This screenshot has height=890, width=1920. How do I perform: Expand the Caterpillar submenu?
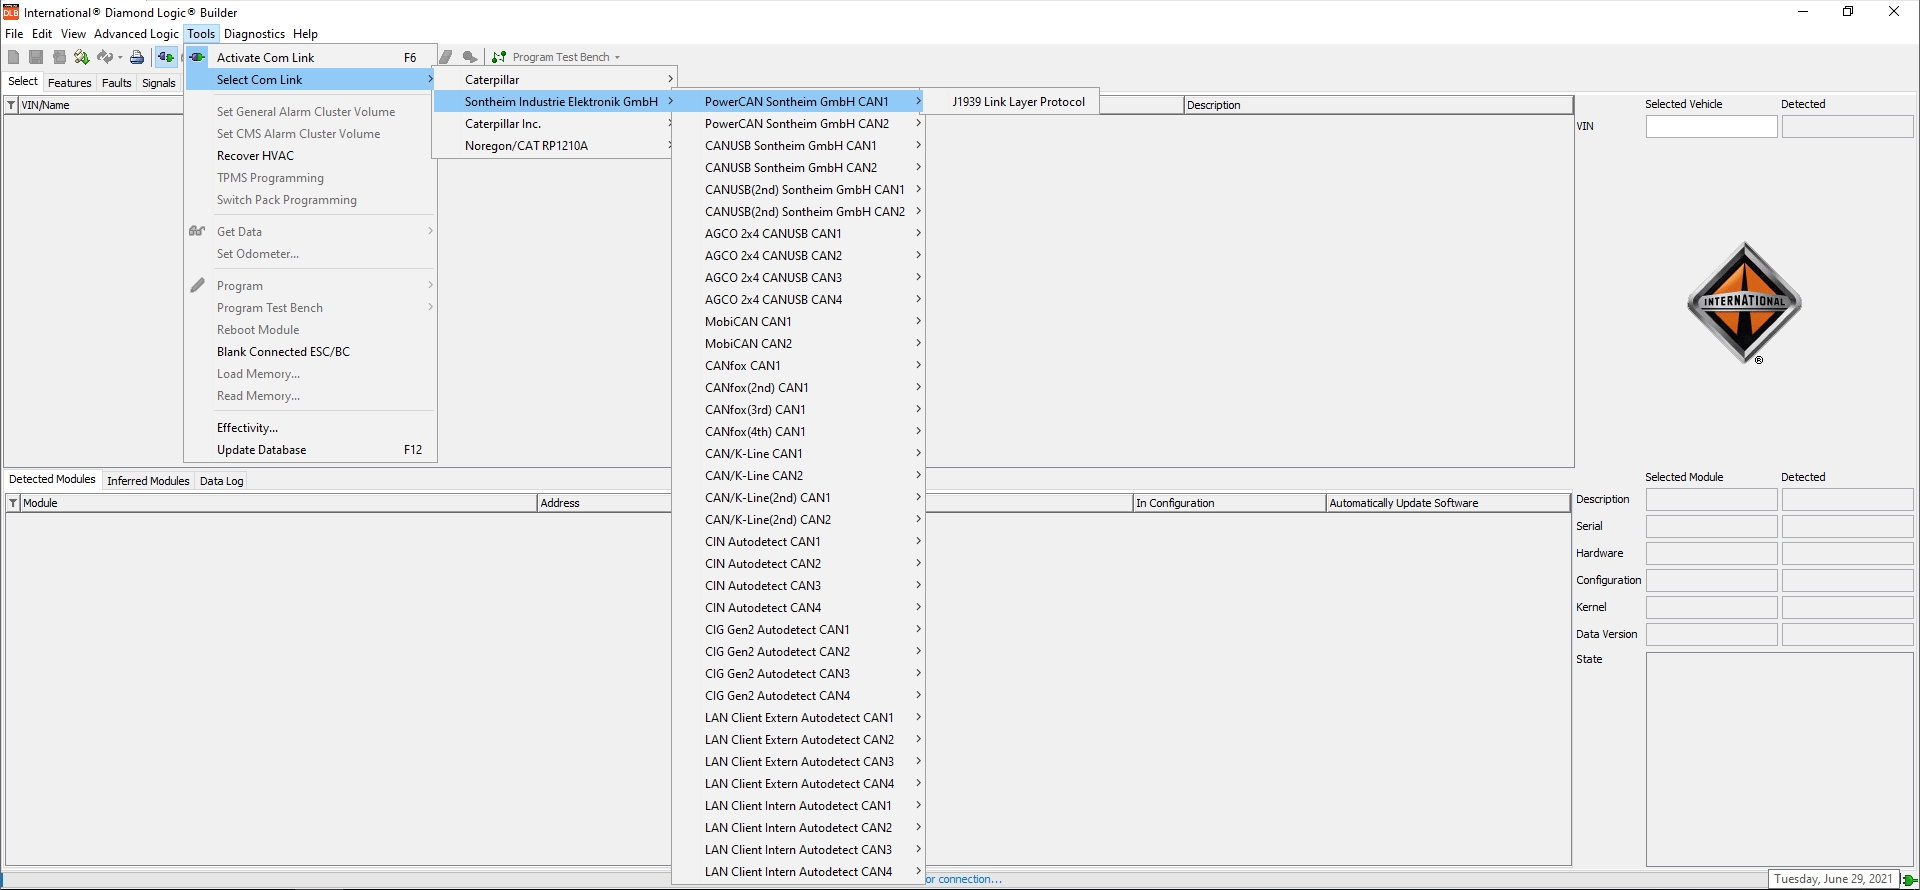coord(555,80)
